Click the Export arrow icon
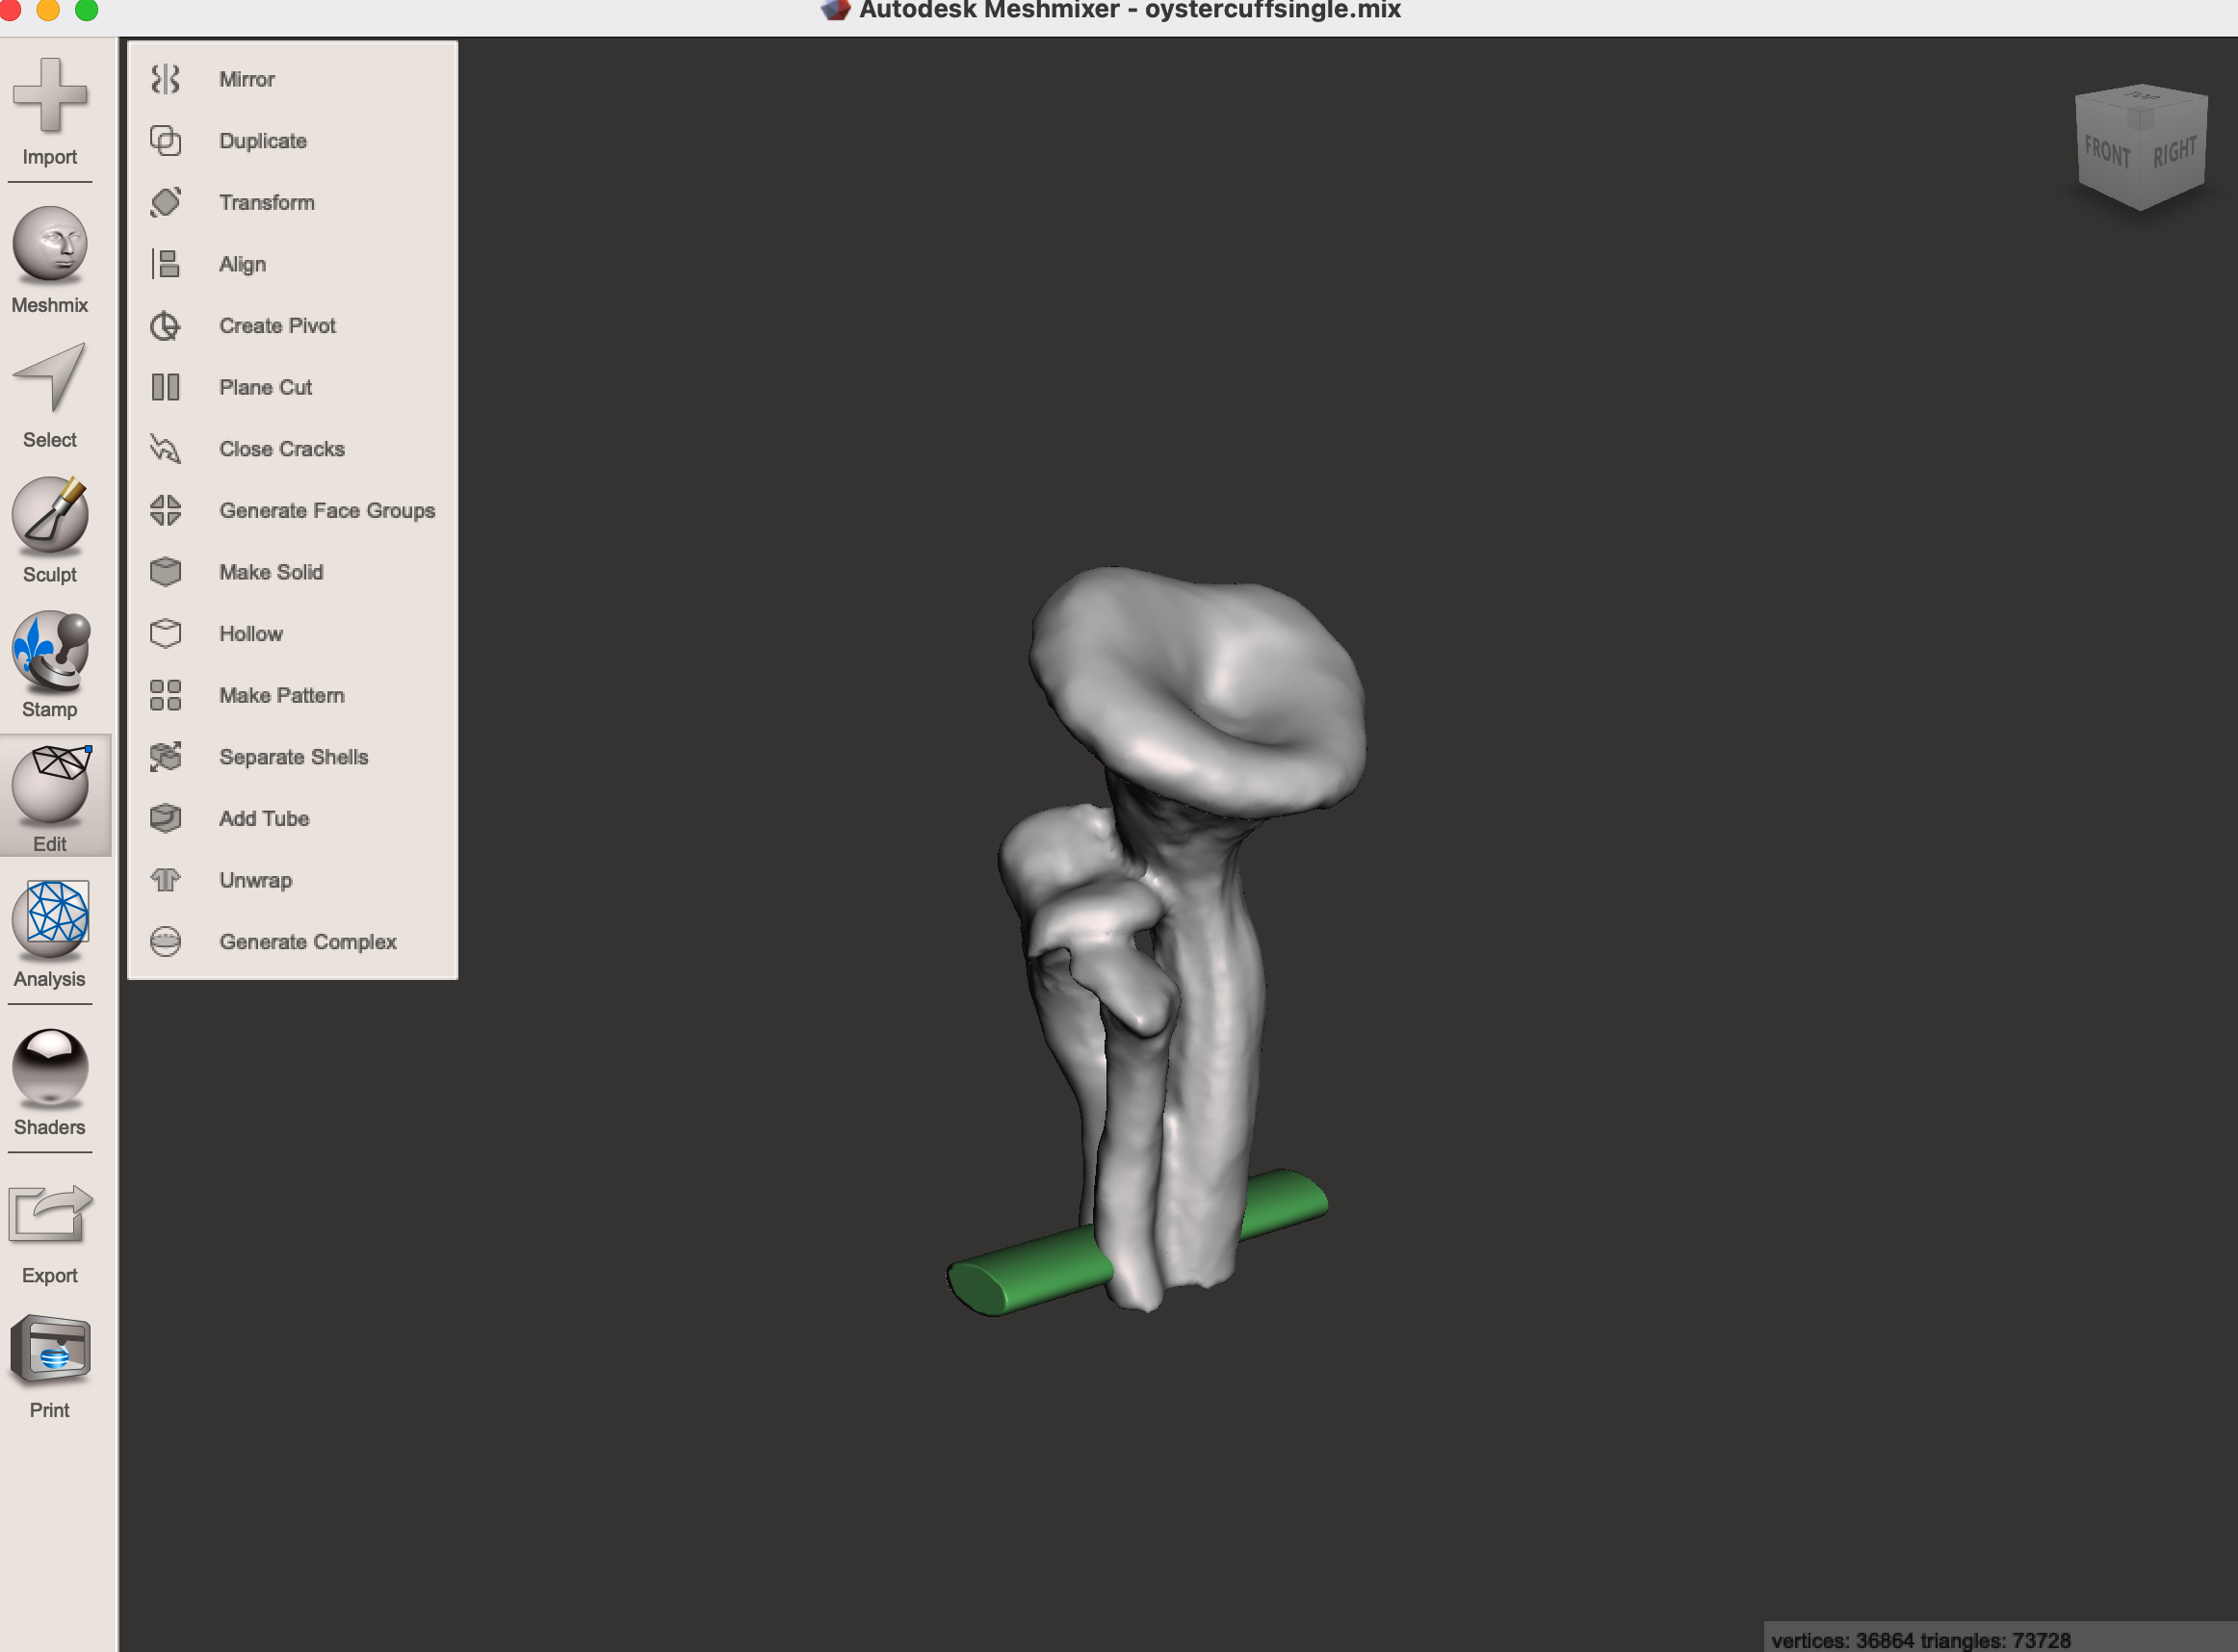Viewport: 2238px width, 1652px height. point(50,1213)
